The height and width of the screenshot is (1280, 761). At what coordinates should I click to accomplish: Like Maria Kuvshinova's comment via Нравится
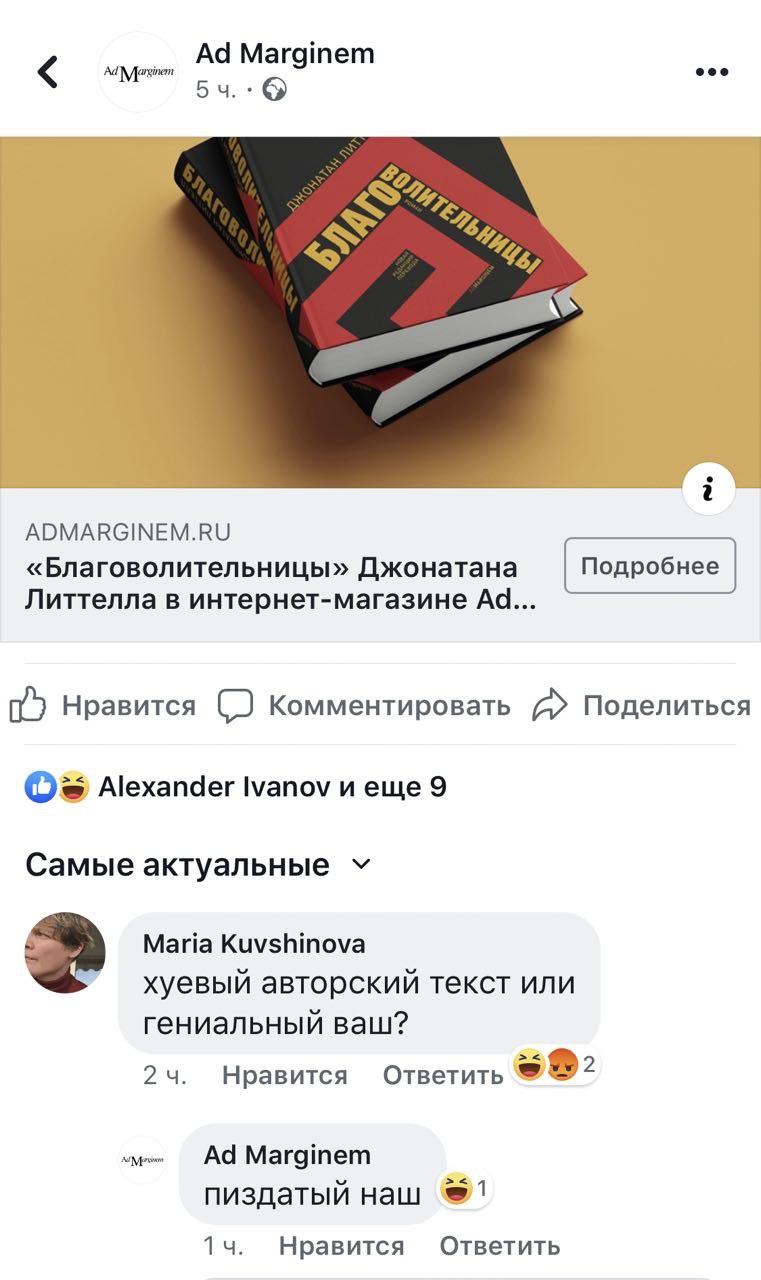coord(285,1076)
